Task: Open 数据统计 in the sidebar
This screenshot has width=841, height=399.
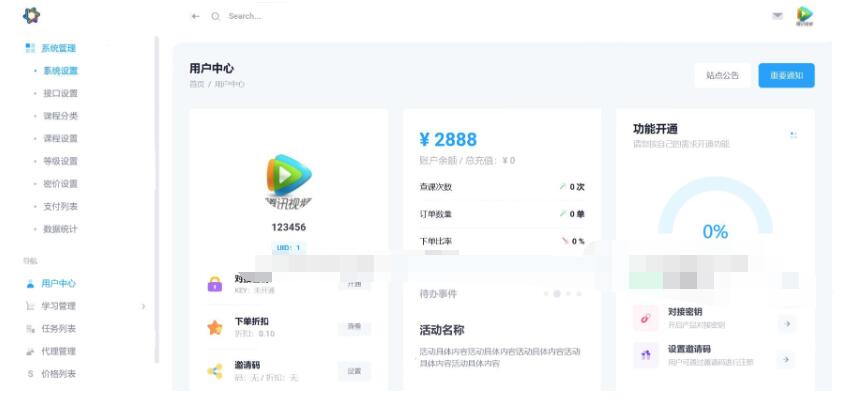Action: click(x=60, y=228)
